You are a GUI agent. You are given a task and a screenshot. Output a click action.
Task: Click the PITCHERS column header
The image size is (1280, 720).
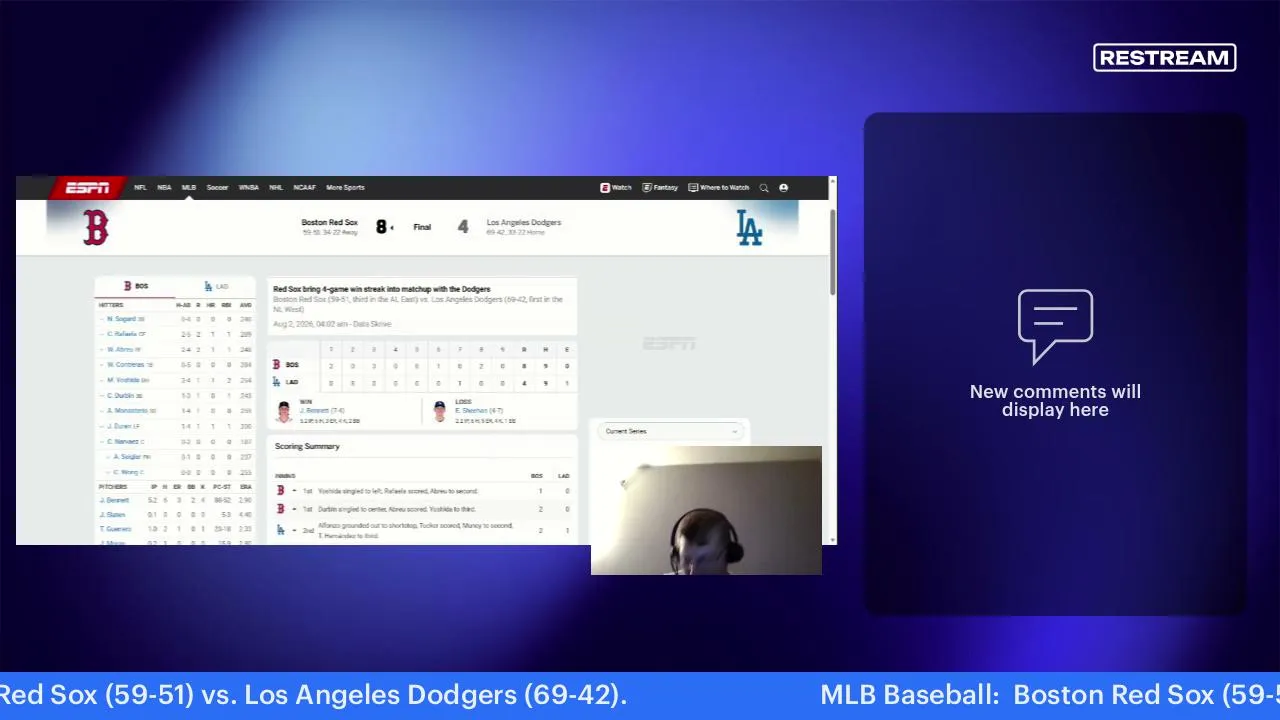coord(113,487)
